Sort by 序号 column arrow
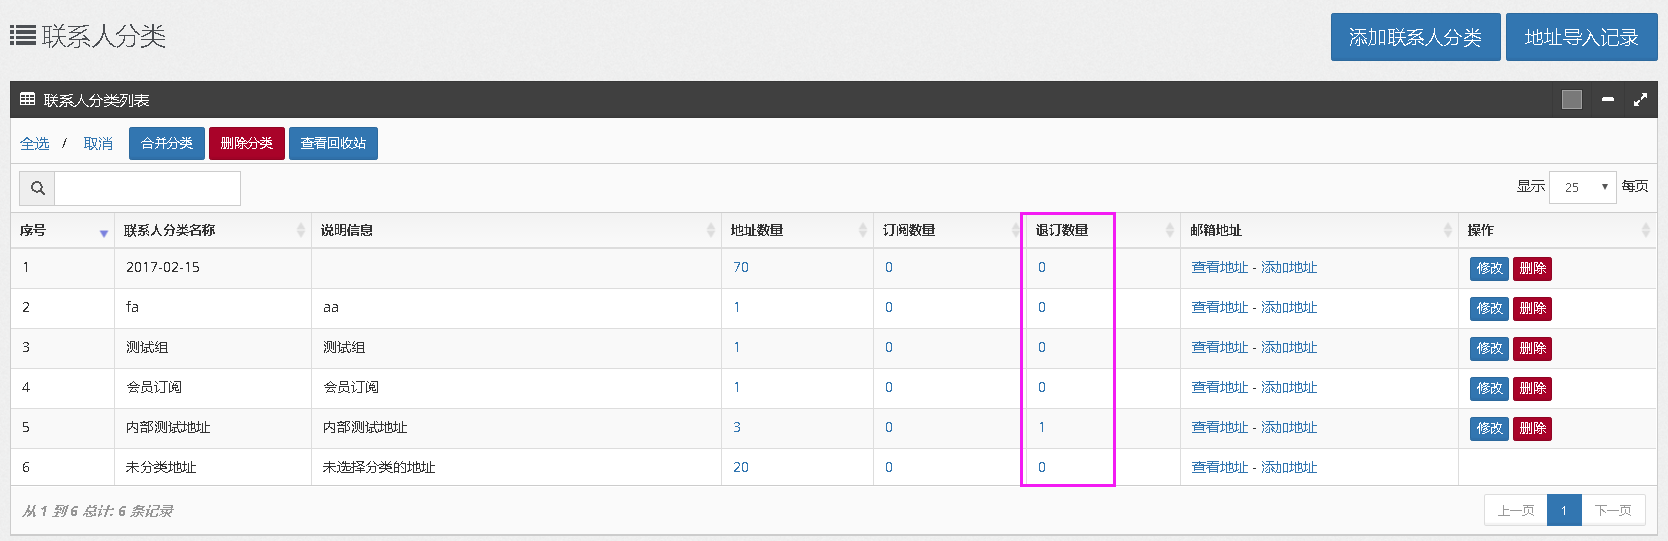 [x=103, y=232]
